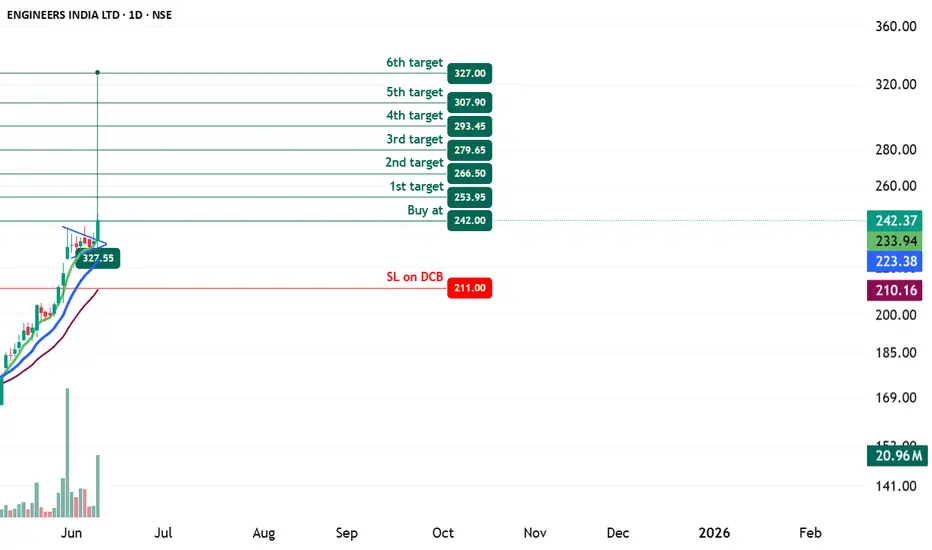The width and height of the screenshot is (932, 550).
Task: Click the blue 223.38 moving average tag
Action: tap(895, 261)
